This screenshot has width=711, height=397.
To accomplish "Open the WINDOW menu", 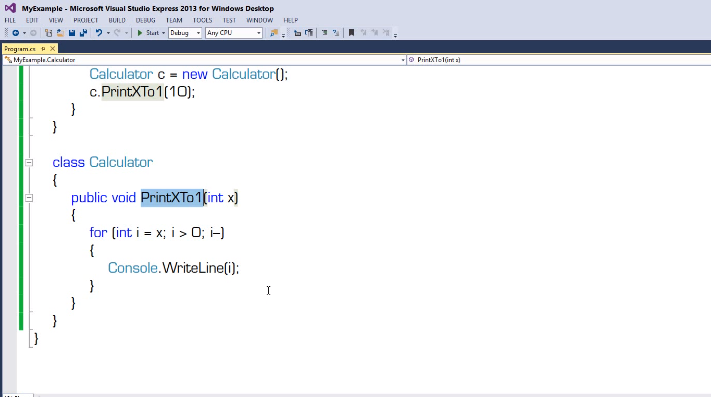I will pyautogui.click(x=259, y=20).
